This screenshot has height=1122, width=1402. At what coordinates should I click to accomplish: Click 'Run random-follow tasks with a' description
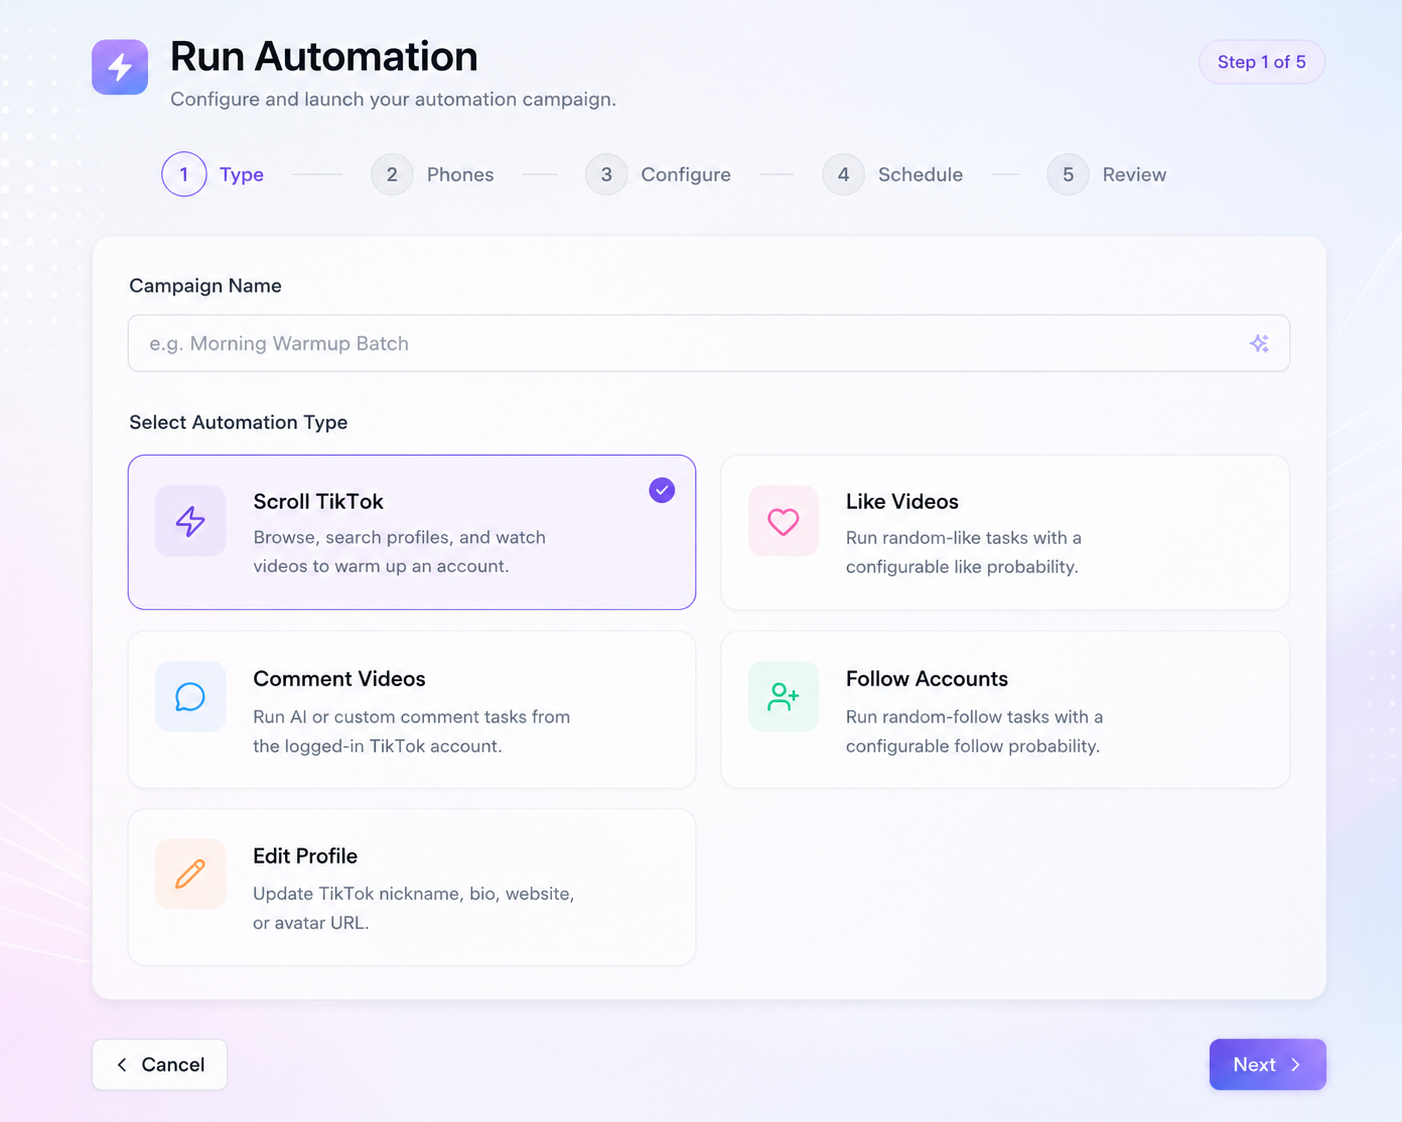(x=974, y=716)
